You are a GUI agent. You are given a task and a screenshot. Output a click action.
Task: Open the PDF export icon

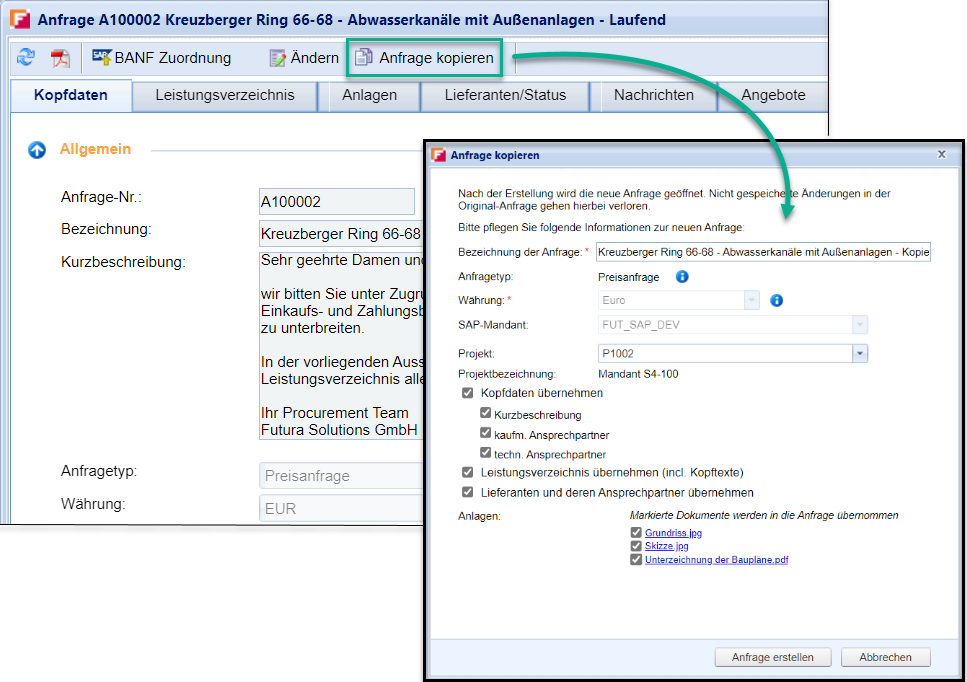click(x=61, y=58)
